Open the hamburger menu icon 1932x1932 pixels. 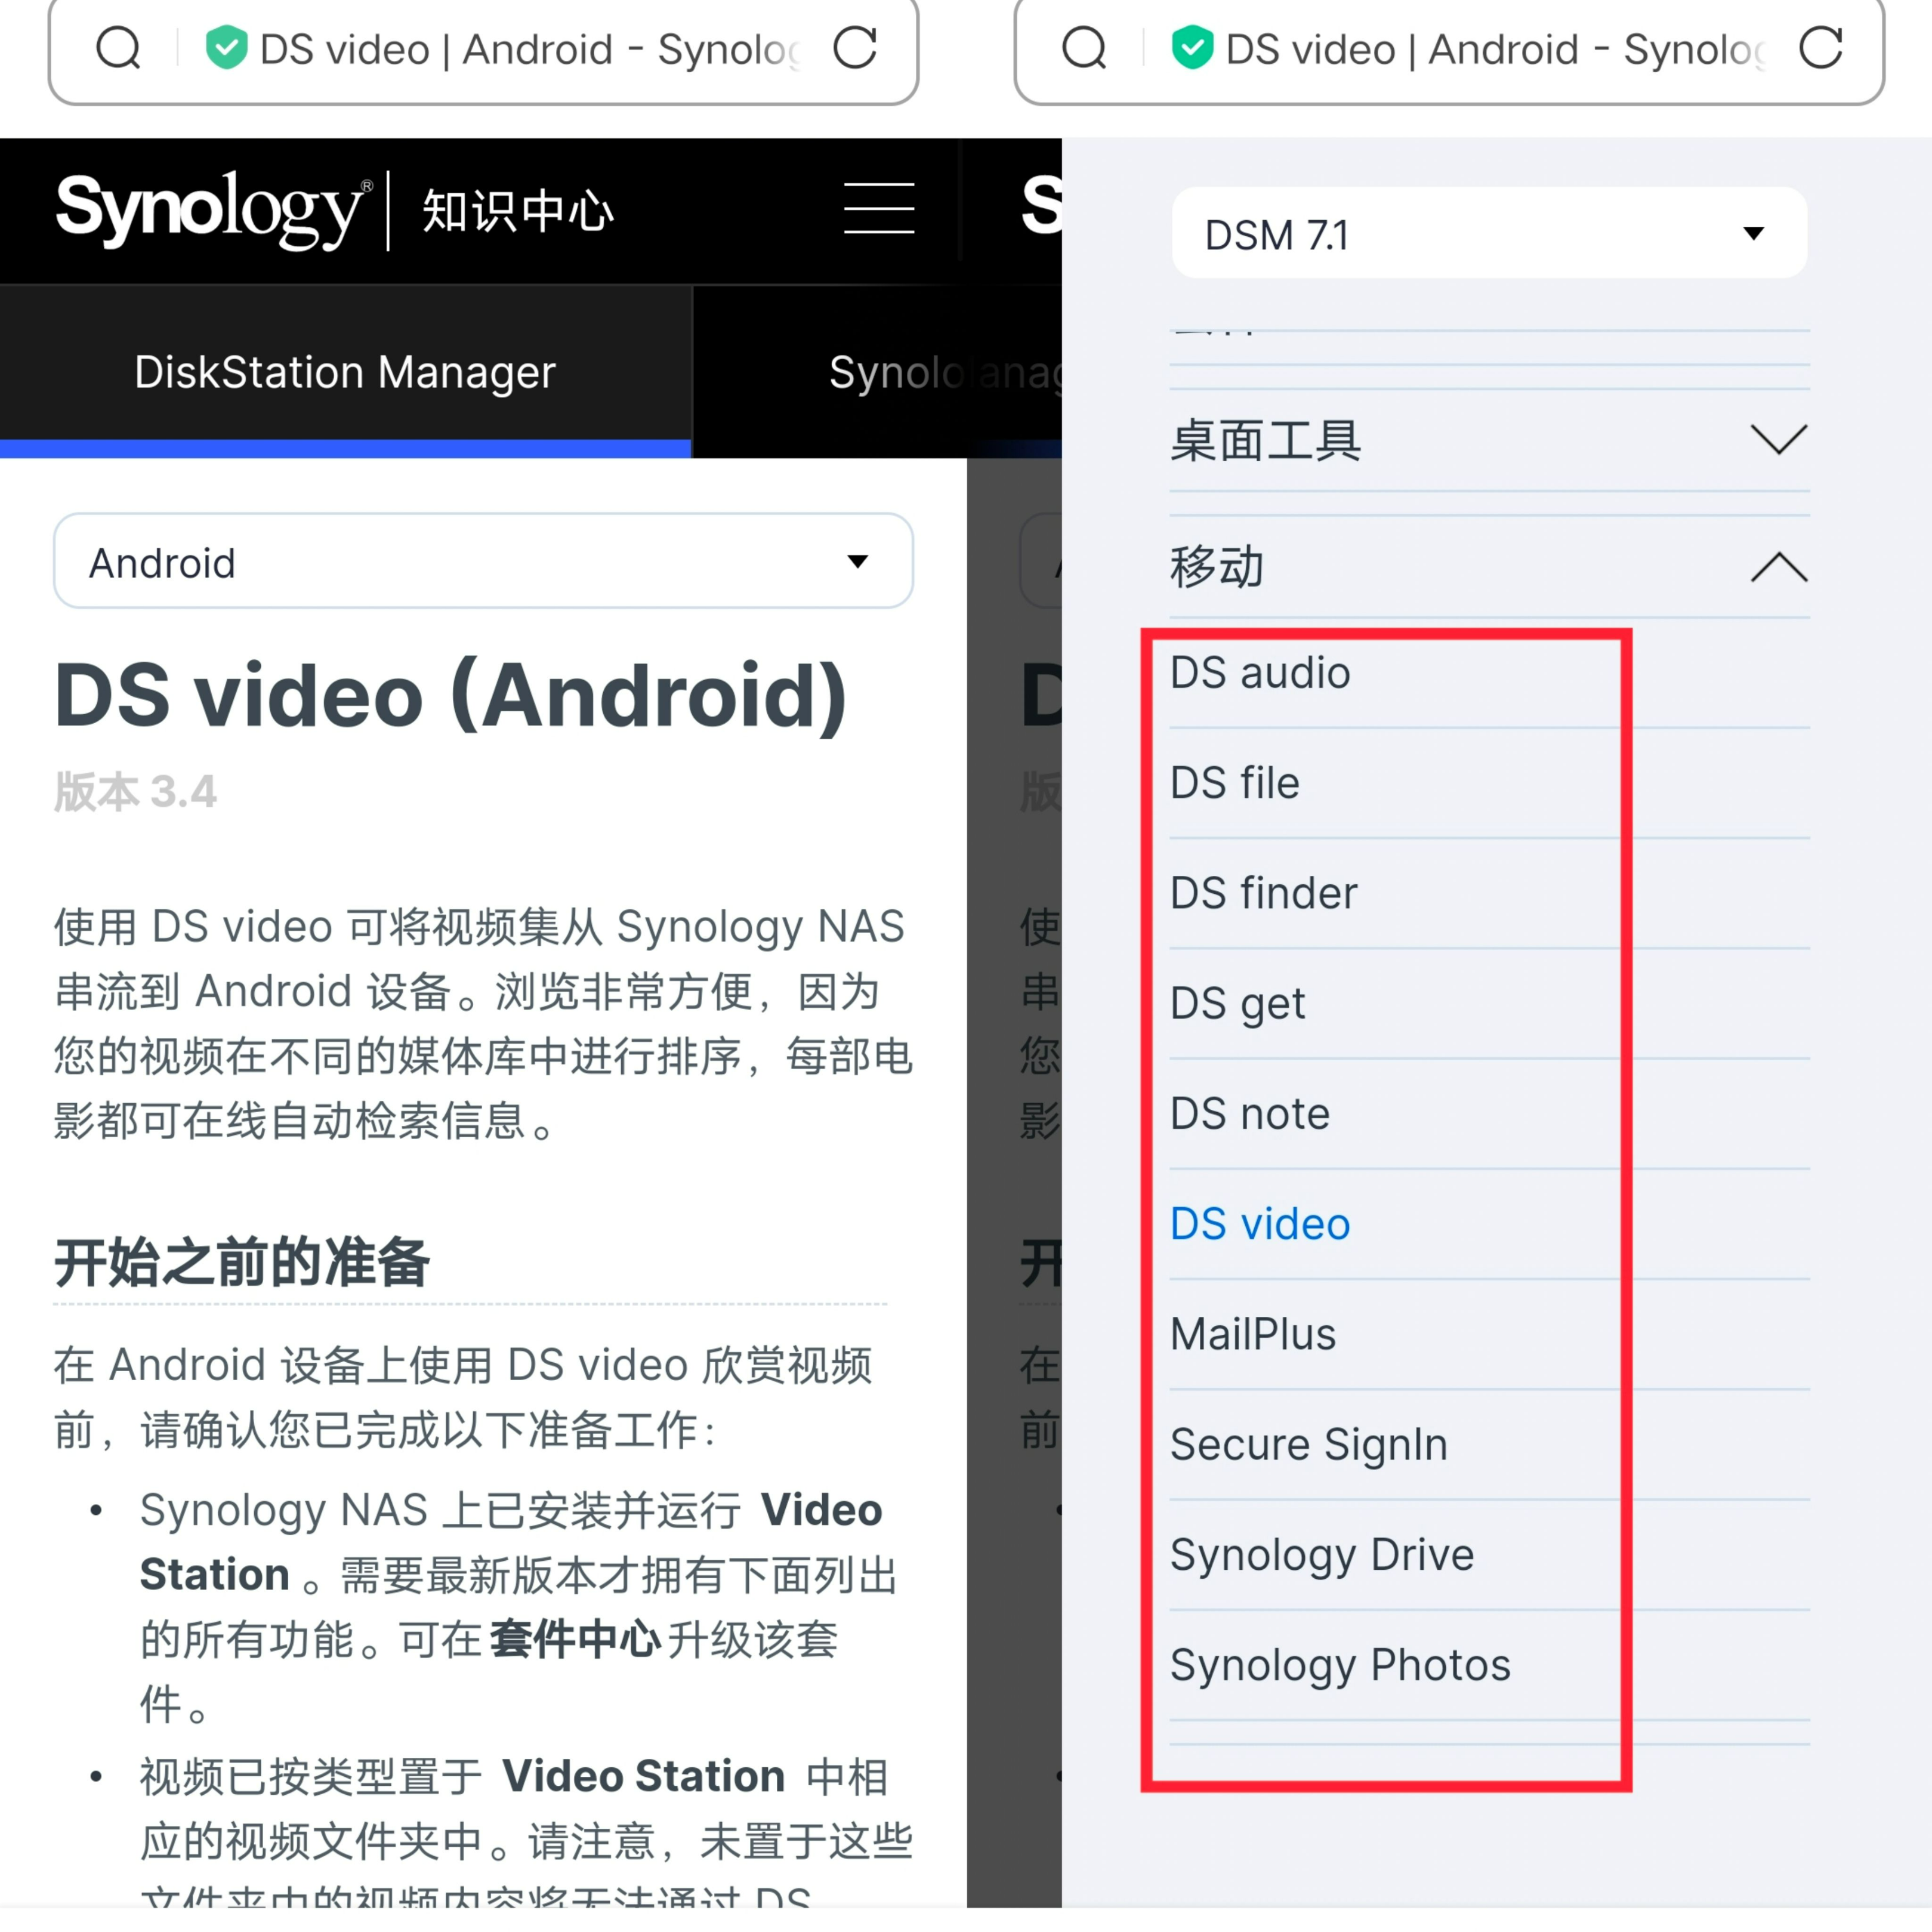878,208
